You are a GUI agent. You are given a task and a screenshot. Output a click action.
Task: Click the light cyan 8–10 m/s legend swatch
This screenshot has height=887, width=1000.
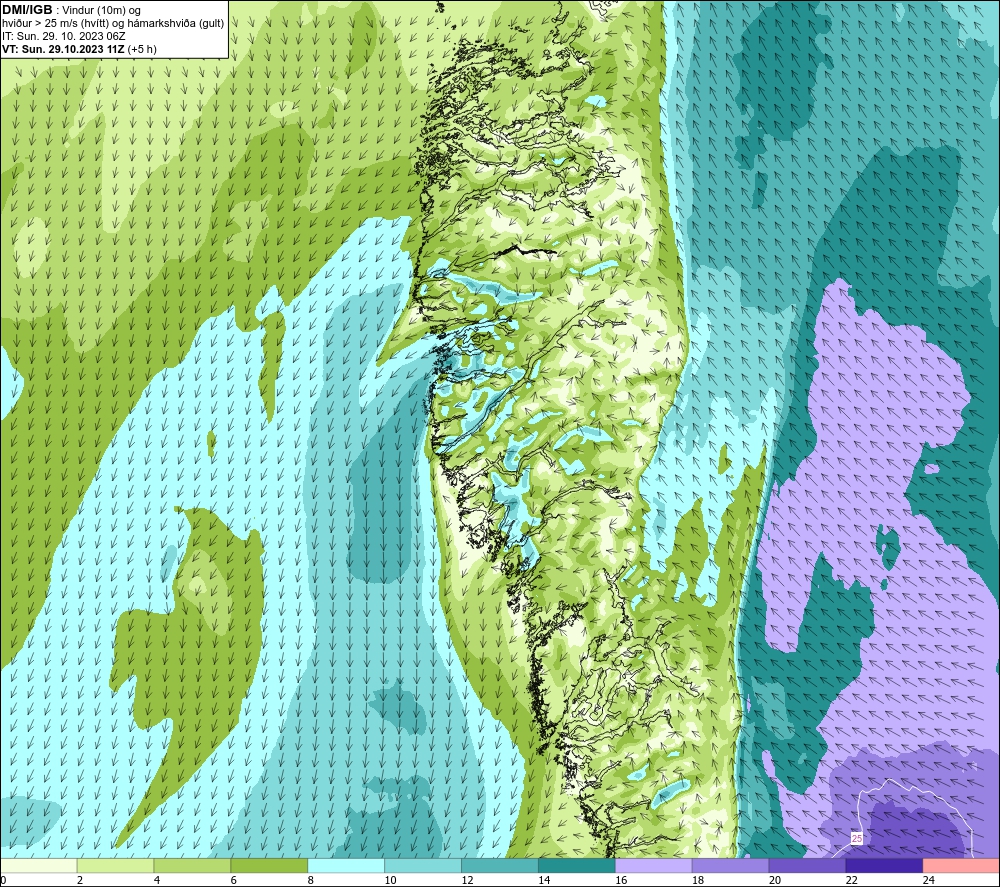[x=346, y=866]
